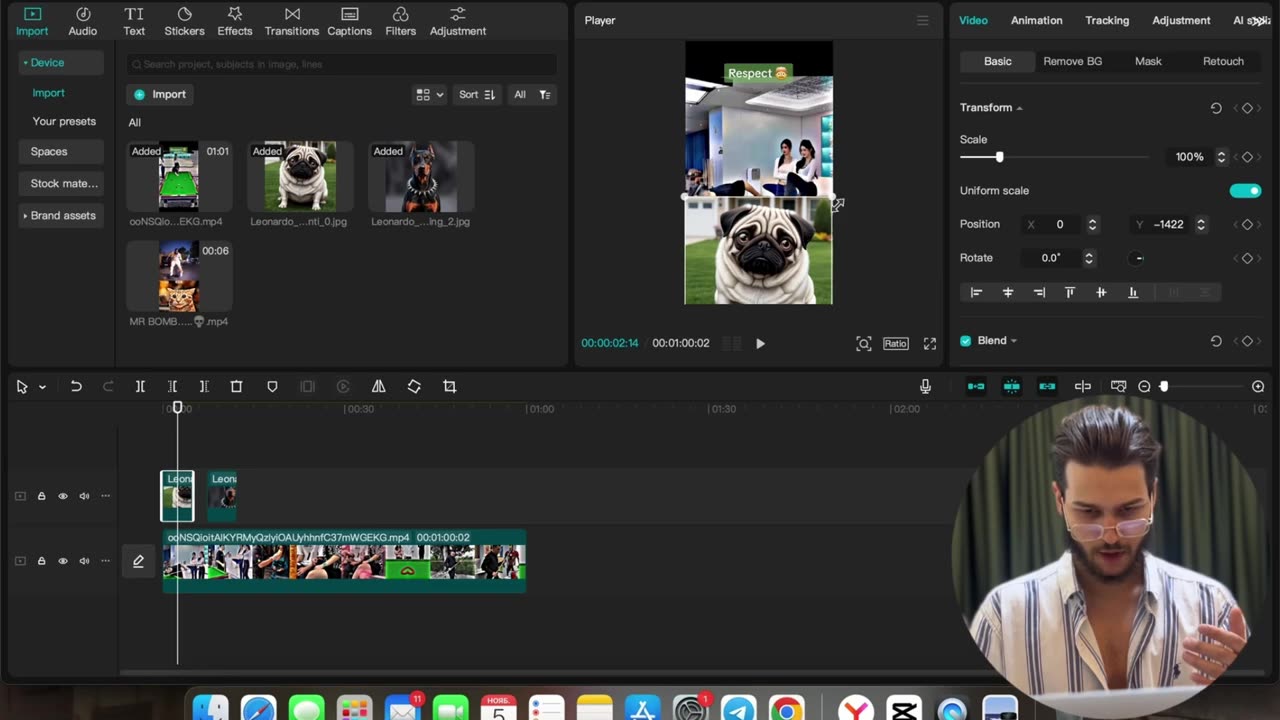1280x720 pixels.
Task: Switch to the Adjustment inspector tab
Action: [x=1181, y=20]
